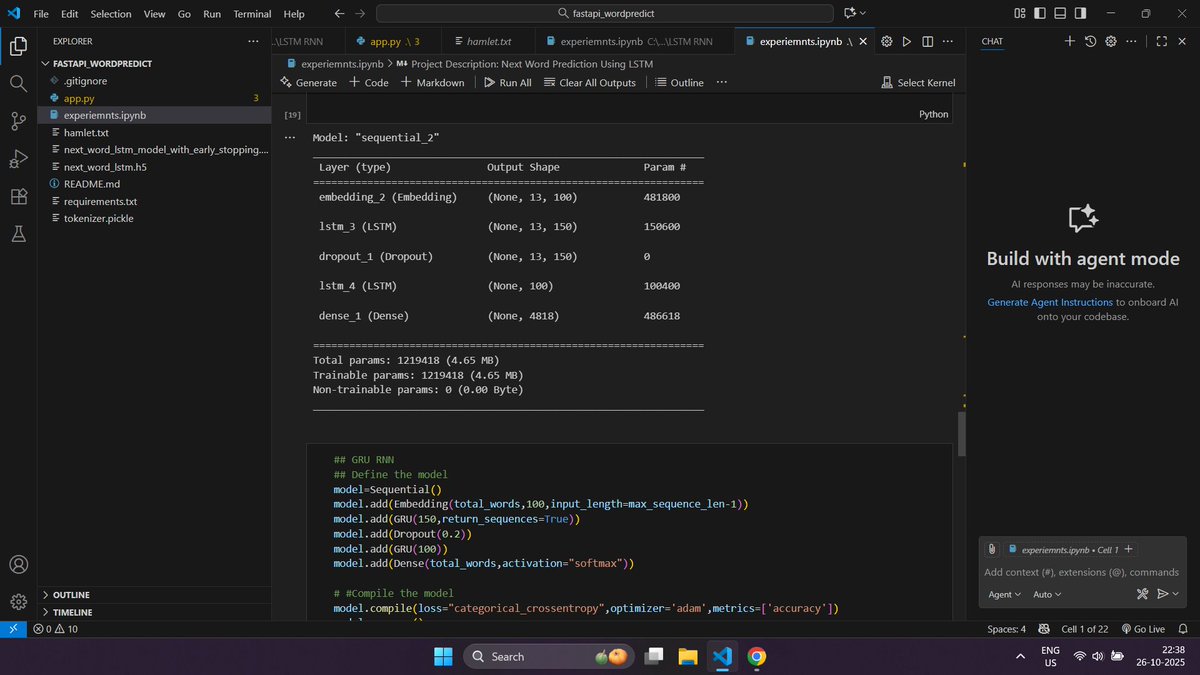Open the Search view in activity bar
Screen dimensions: 1200x675
tap(18, 84)
